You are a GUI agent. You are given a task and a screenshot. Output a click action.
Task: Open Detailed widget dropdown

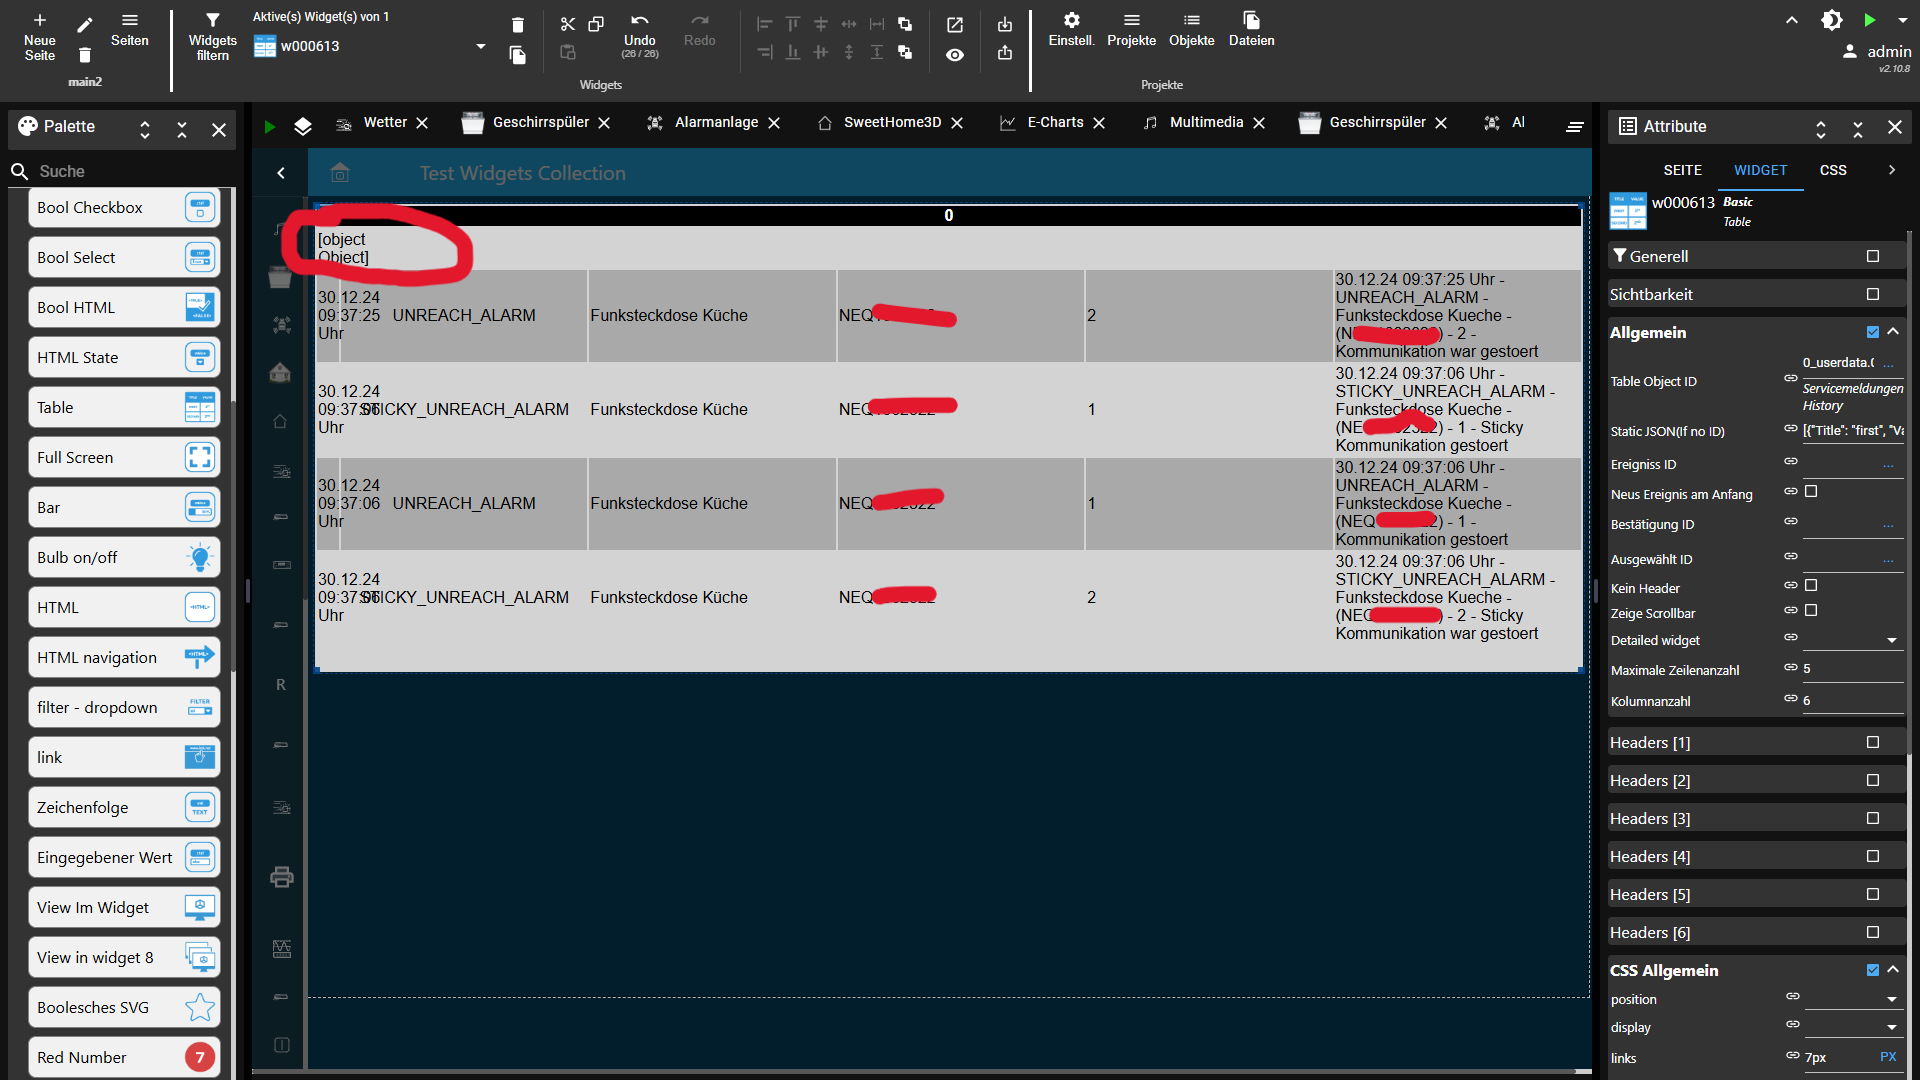pos(1852,640)
